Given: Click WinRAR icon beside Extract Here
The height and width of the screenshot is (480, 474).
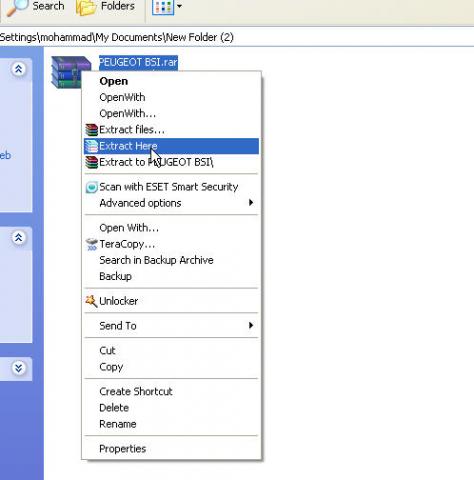Looking at the screenshot, I should (91, 146).
